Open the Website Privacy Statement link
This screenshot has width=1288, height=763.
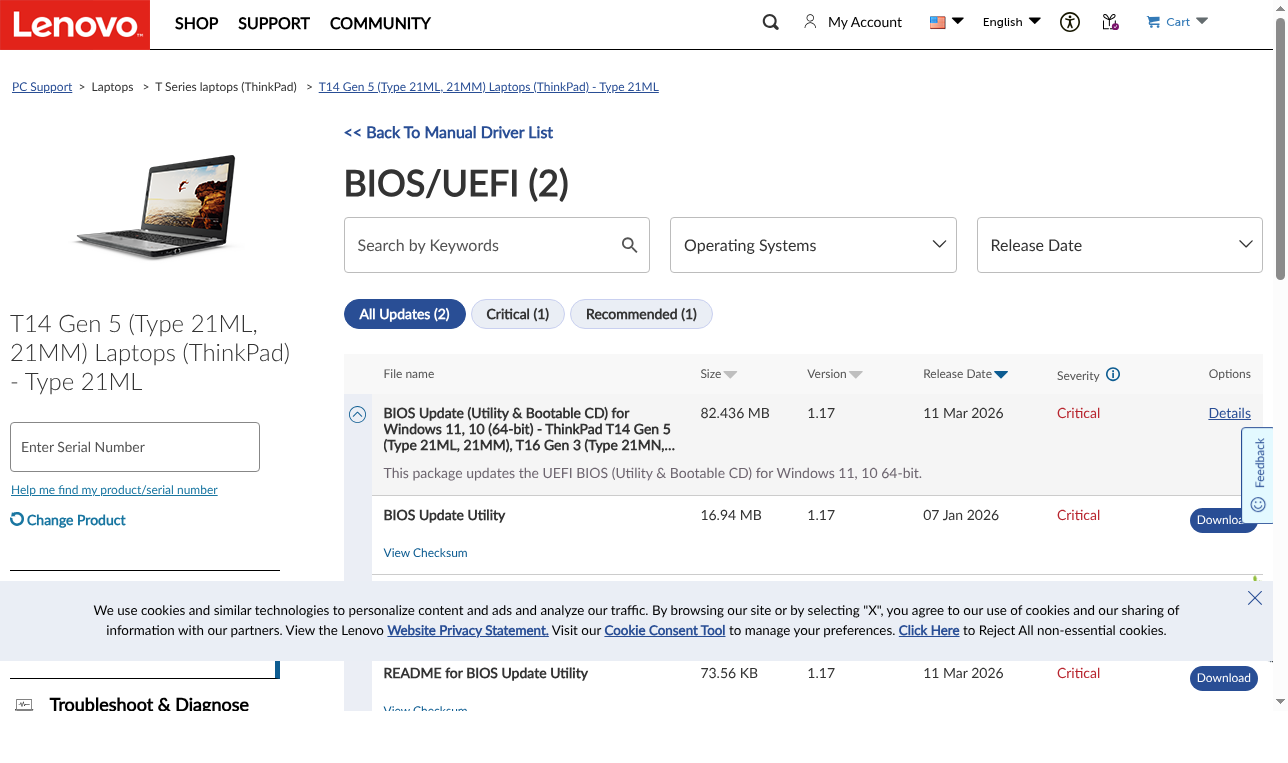(x=468, y=631)
